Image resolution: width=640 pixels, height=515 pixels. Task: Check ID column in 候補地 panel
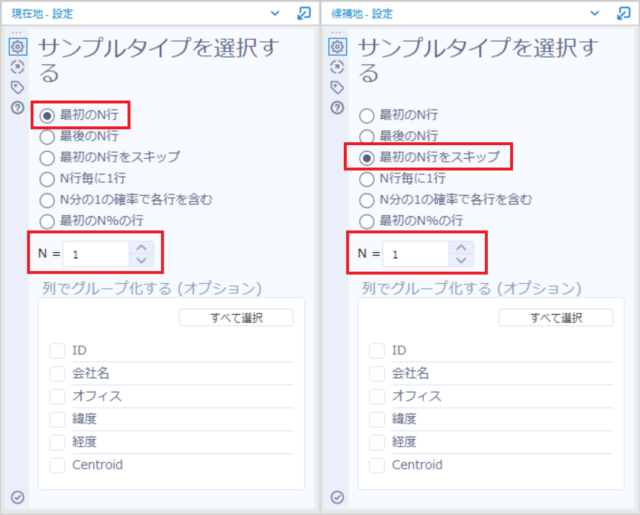377,351
